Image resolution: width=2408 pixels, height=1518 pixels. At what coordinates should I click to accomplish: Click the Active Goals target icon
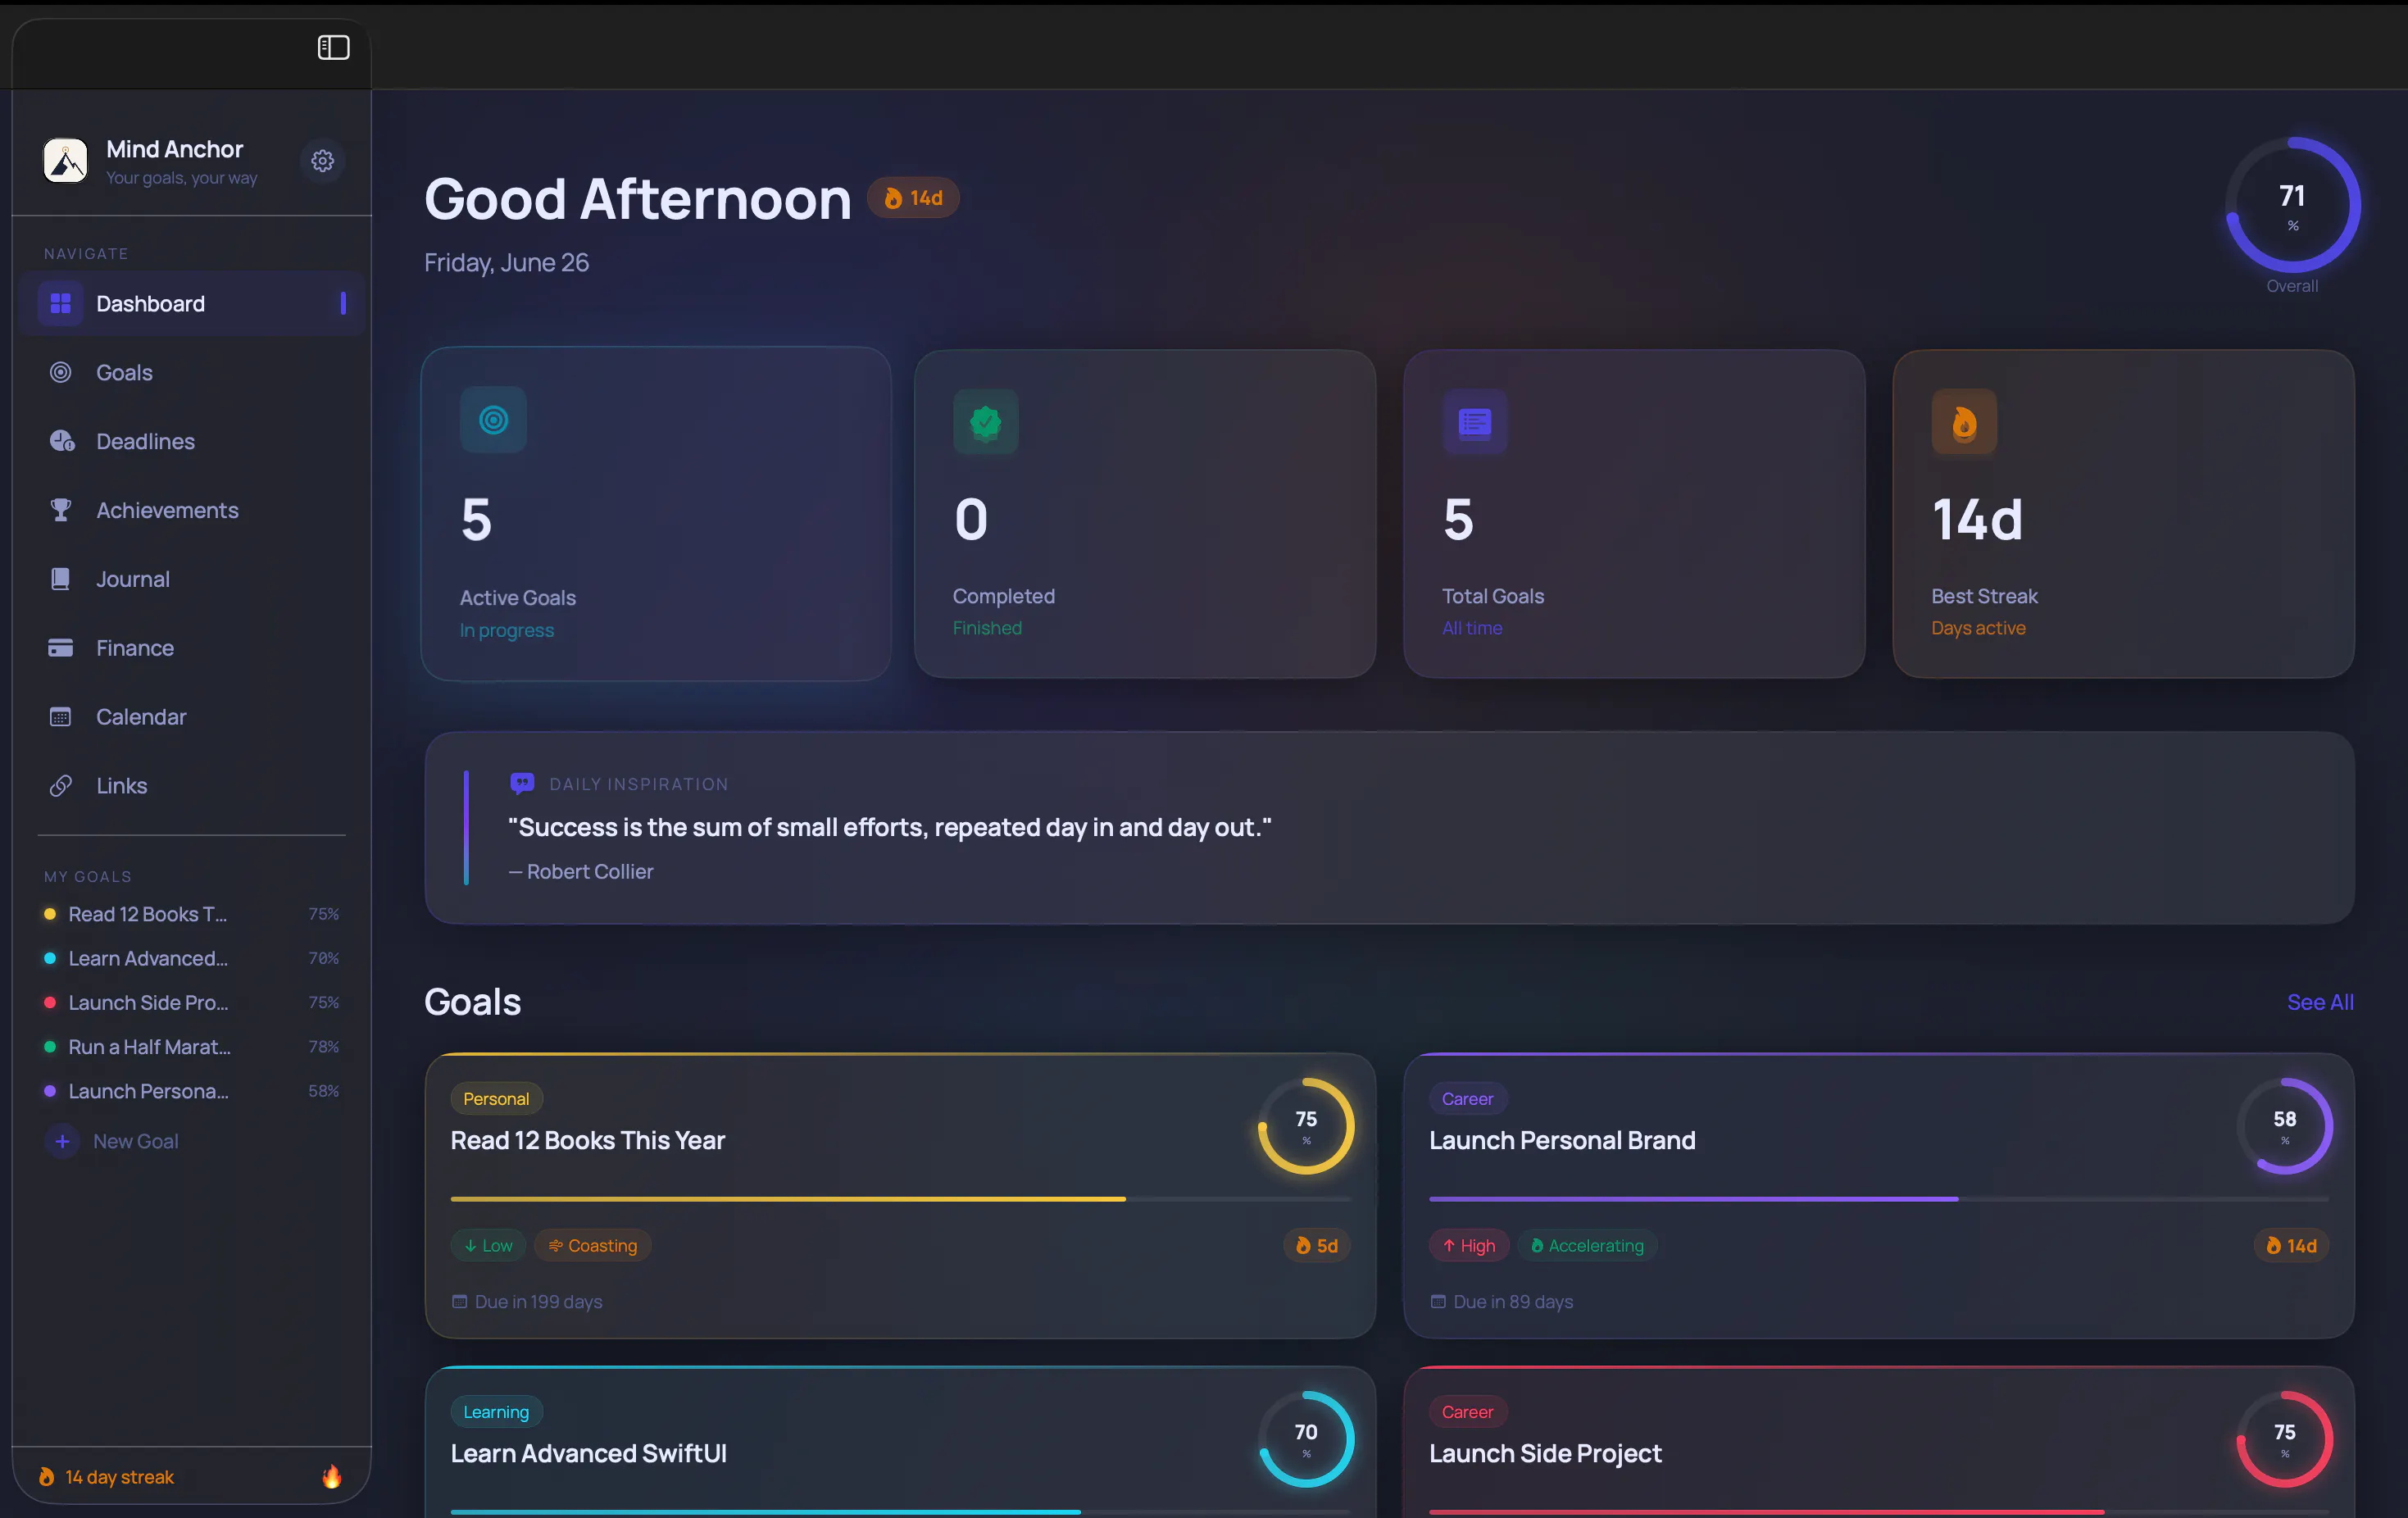493,420
